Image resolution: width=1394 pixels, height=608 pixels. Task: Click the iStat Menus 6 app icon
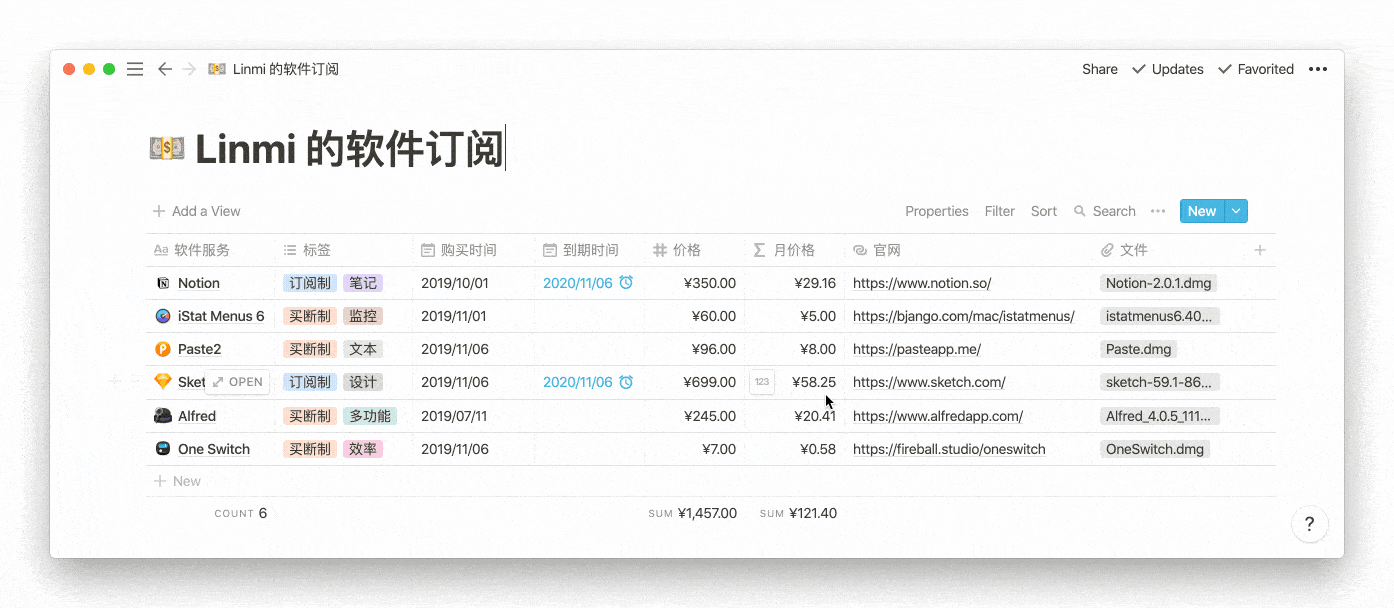(163, 316)
